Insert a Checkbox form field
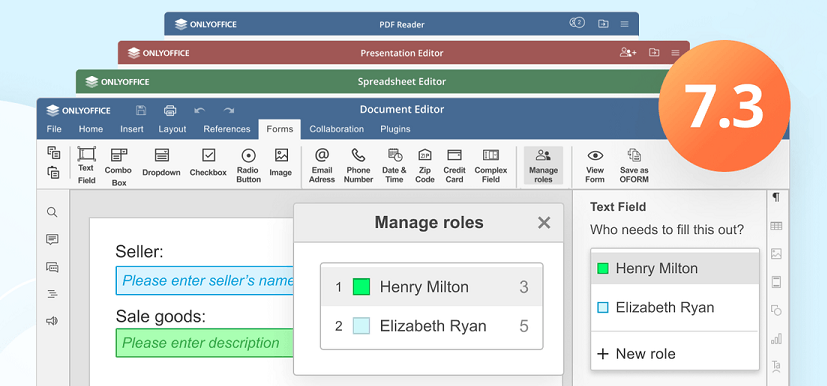 pos(208,162)
